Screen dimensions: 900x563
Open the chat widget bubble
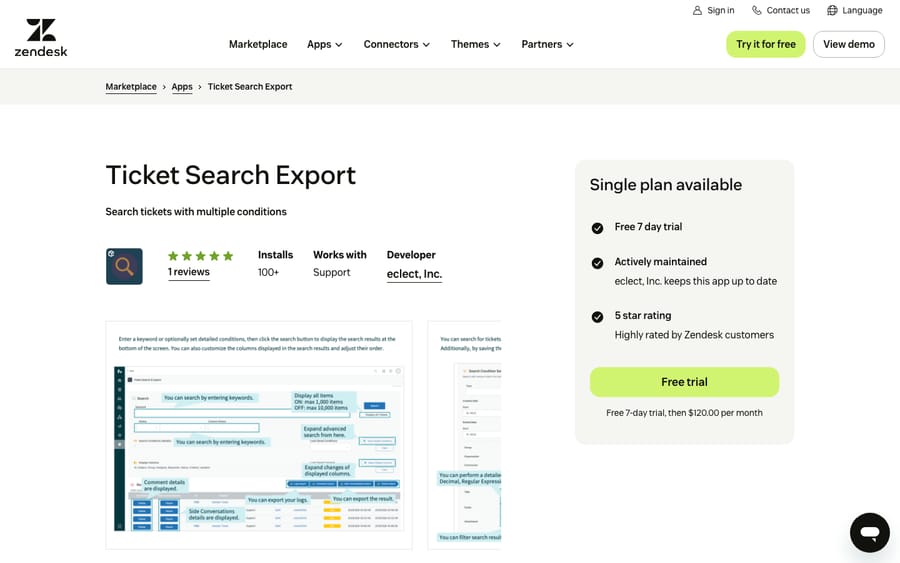(x=870, y=533)
